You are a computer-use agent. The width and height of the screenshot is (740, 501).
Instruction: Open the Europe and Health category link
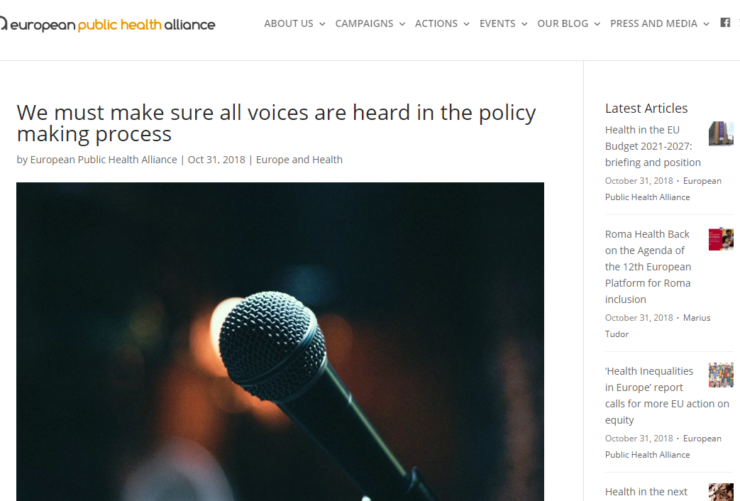pos(299,160)
